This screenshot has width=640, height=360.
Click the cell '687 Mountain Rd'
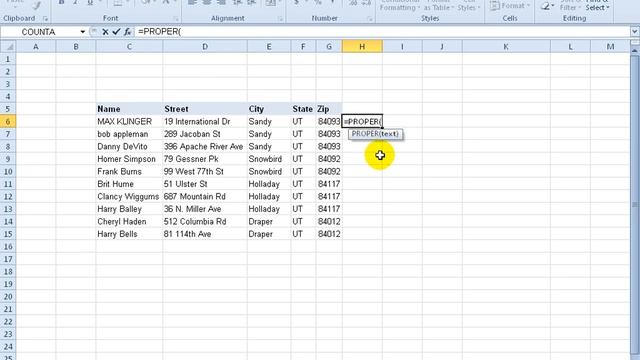pyautogui.click(x=205, y=197)
